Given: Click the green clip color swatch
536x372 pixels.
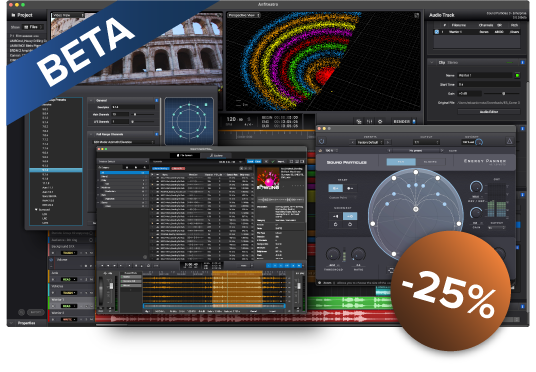Looking at the screenshot, I should (518, 75).
